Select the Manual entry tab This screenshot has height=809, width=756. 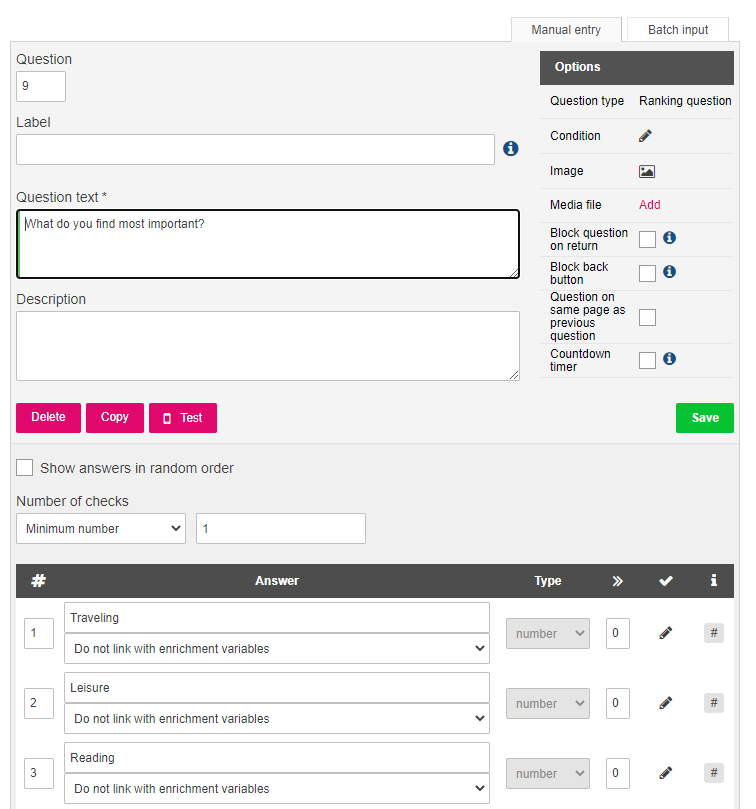coord(566,30)
